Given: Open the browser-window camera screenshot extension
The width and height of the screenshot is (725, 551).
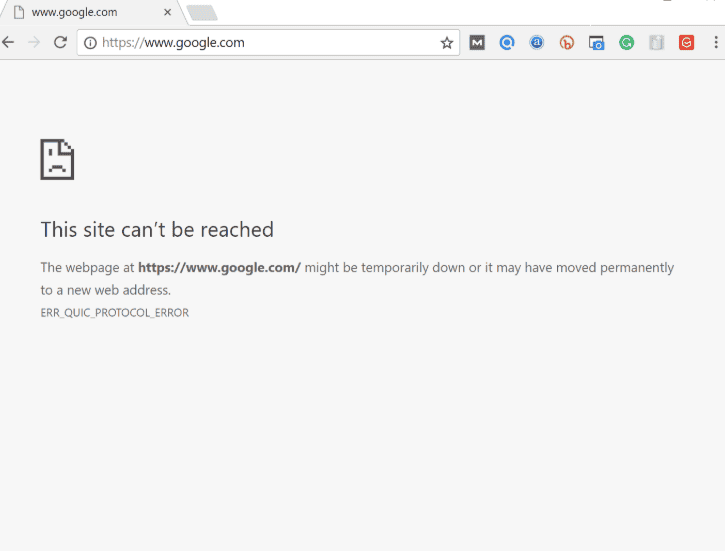Looking at the screenshot, I should (597, 43).
